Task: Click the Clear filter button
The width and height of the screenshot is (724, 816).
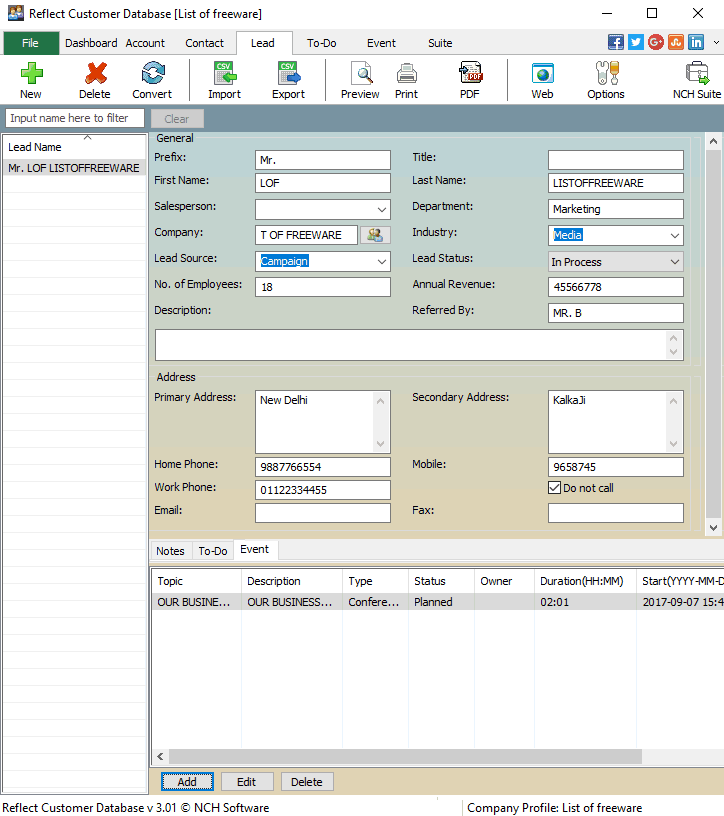Action: coord(177,119)
